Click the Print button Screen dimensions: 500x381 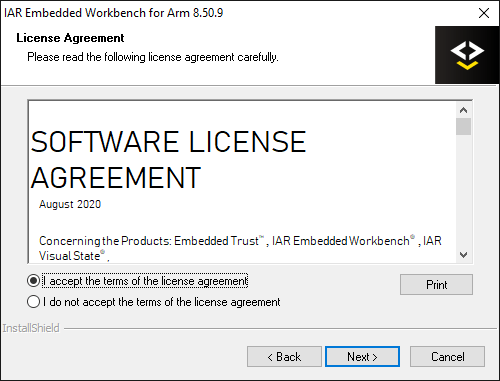click(436, 285)
